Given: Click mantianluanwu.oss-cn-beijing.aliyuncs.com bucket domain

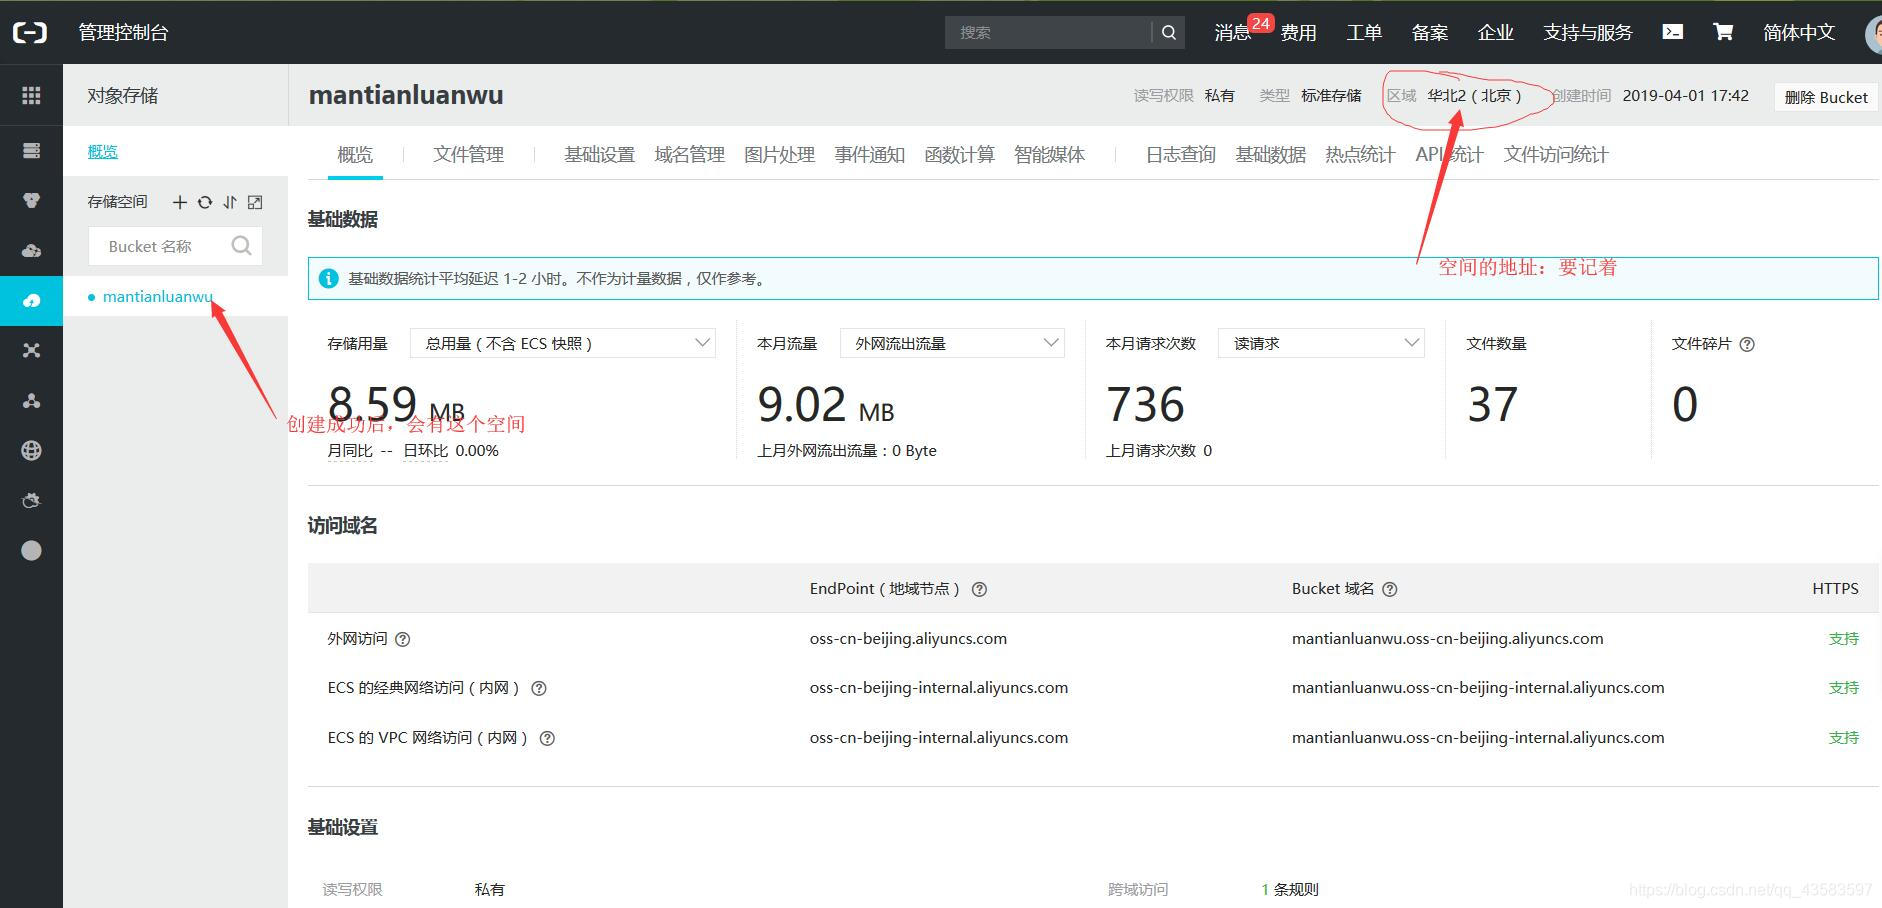Looking at the screenshot, I should (1447, 639).
